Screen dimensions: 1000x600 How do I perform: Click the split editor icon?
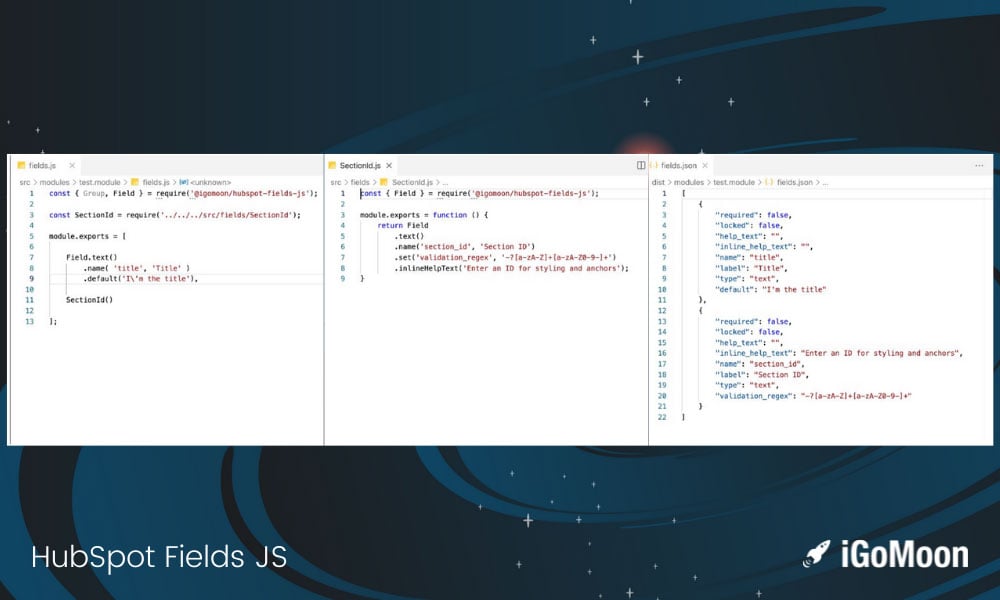point(641,166)
